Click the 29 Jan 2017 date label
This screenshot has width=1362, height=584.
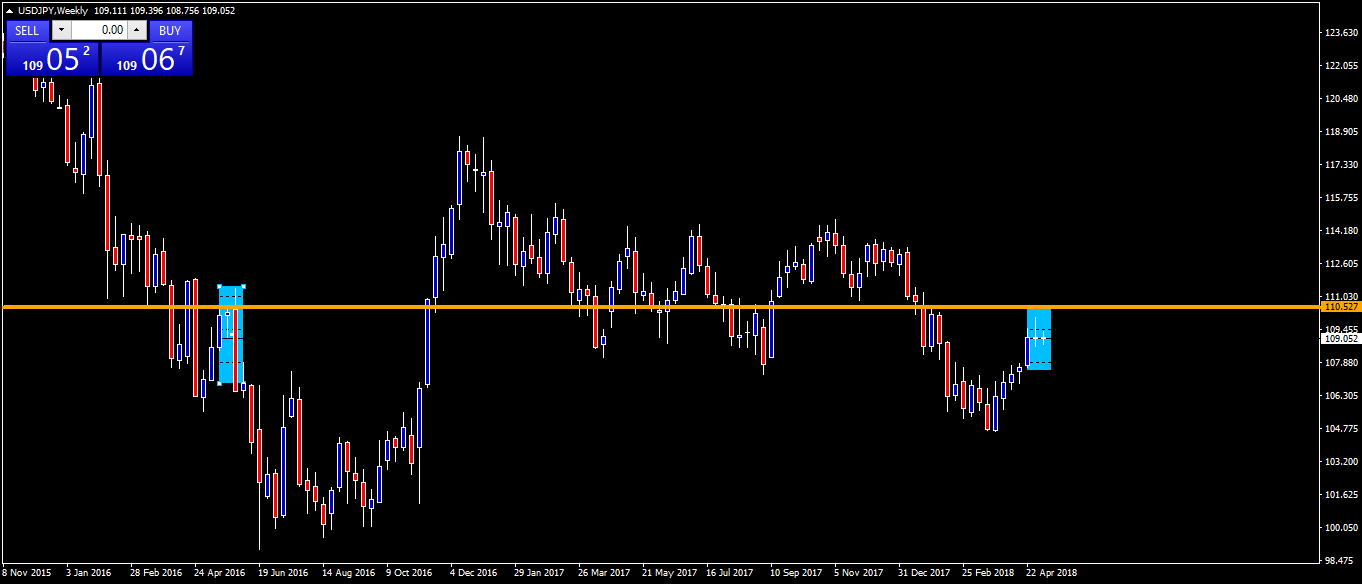click(539, 574)
